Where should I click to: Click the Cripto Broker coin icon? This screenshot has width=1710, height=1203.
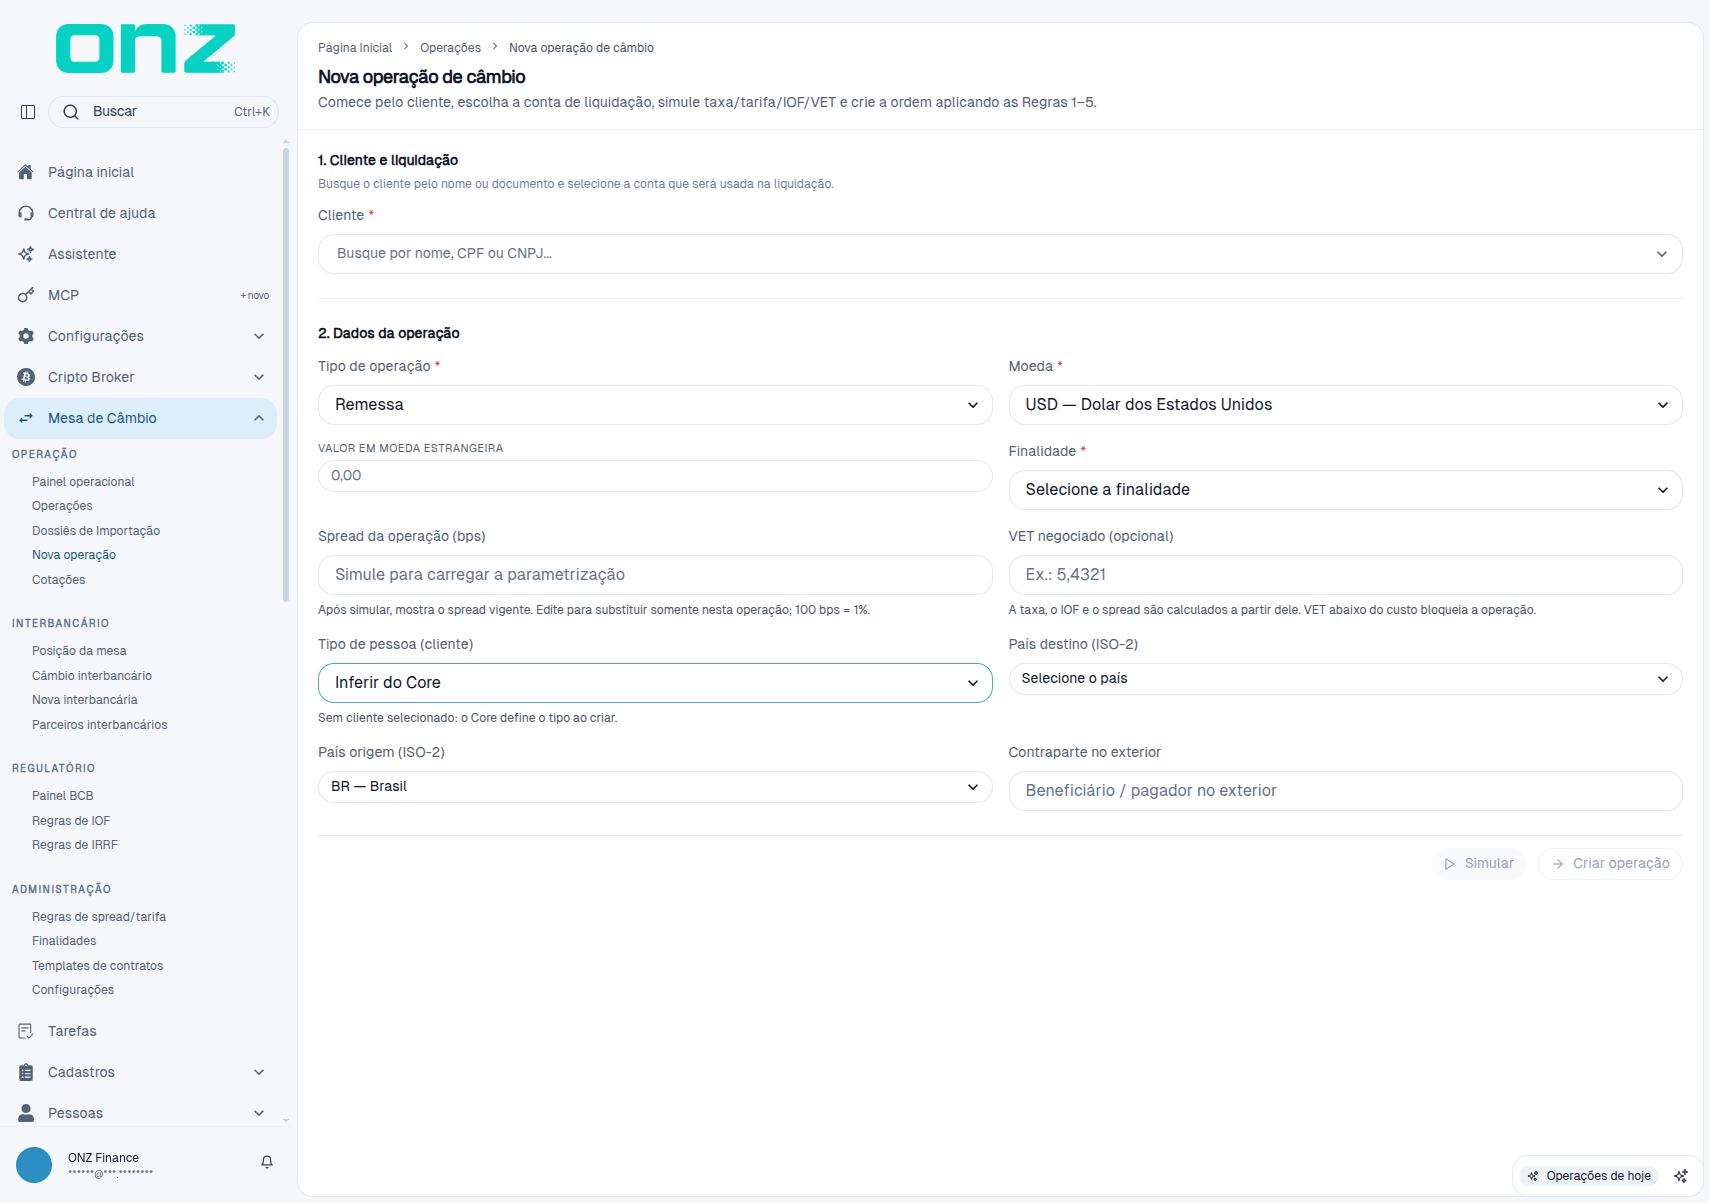(x=26, y=377)
